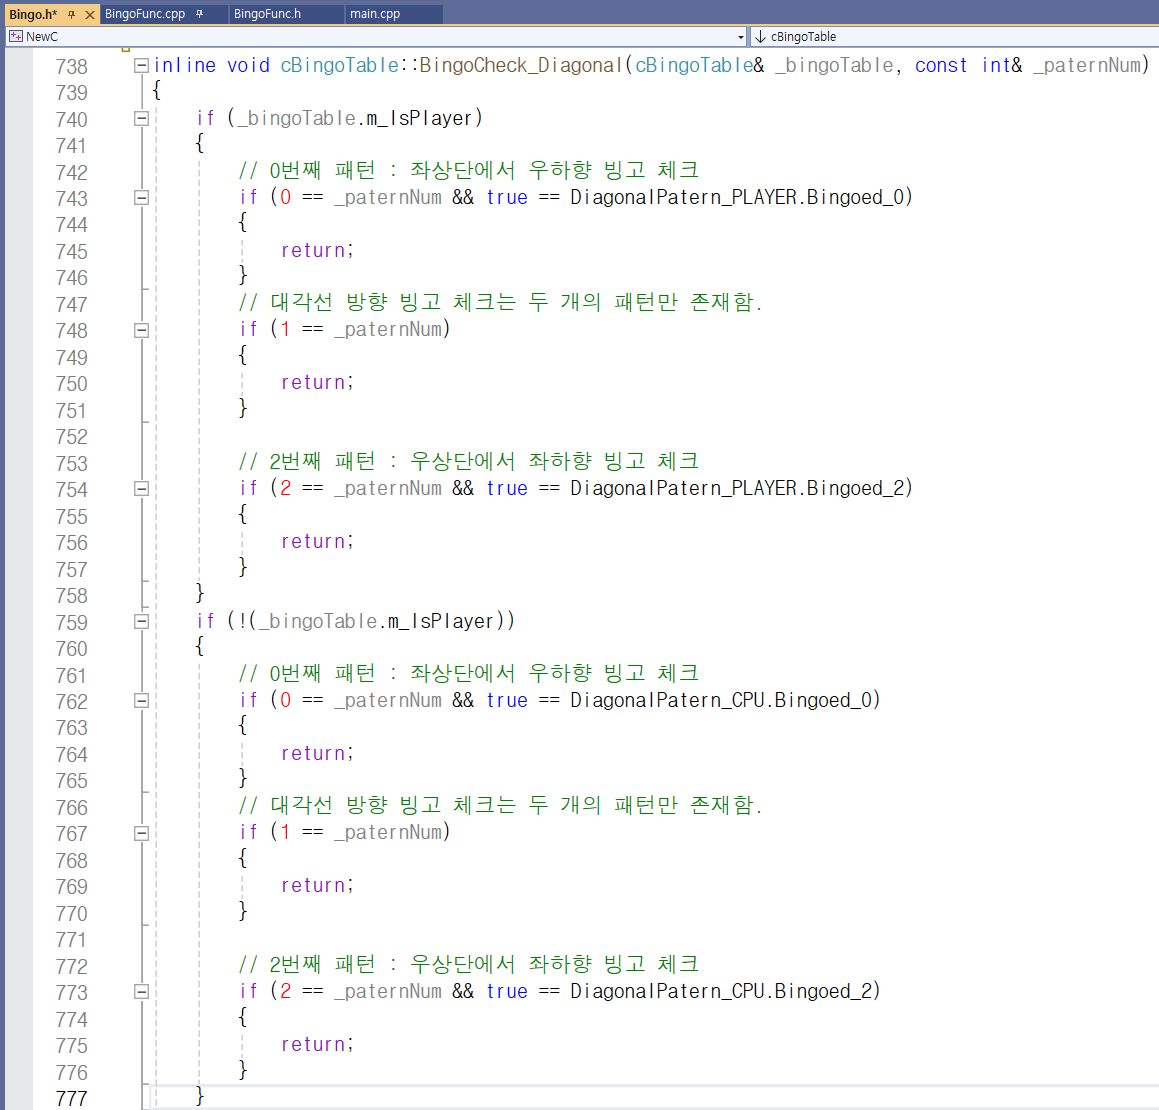Collapse the if block at line 754

[x=141, y=488]
